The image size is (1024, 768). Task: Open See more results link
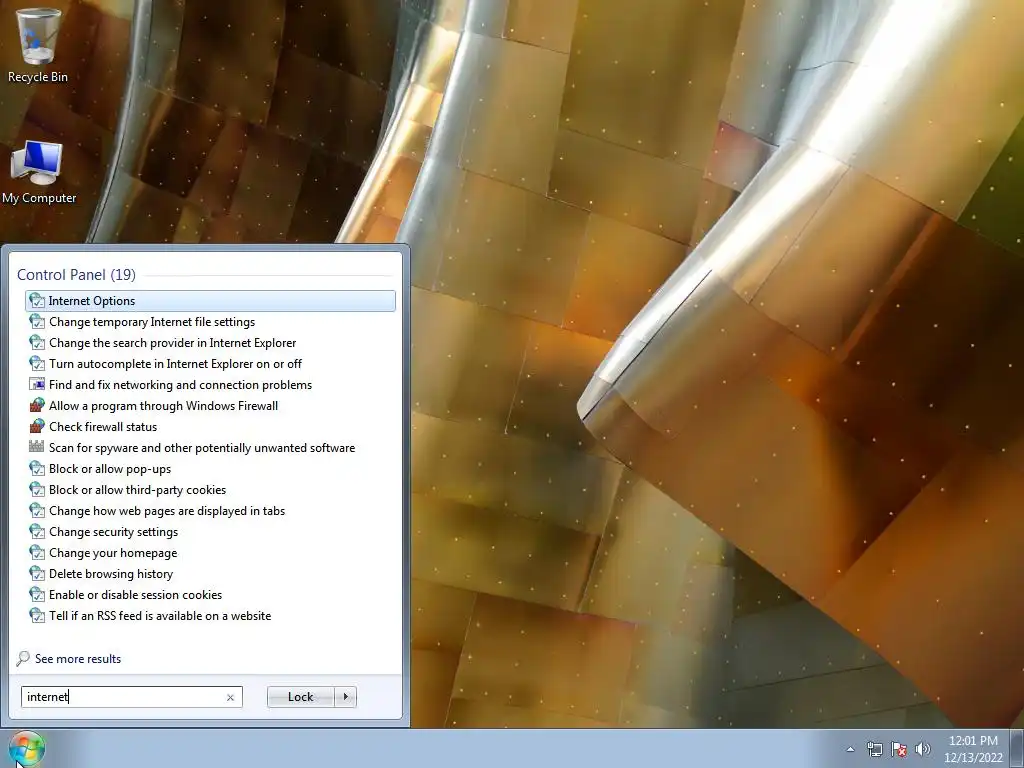point(78,658)
